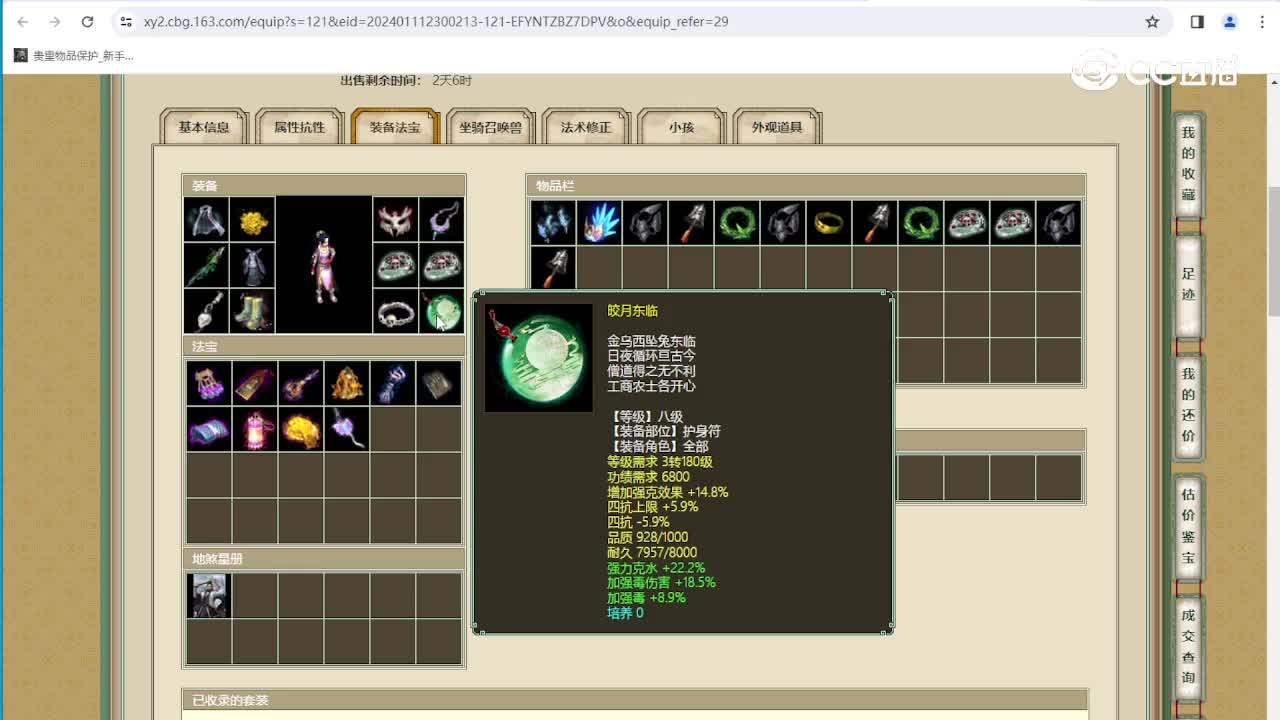Select the green sword weapon icon
The image size is (1280, 720).
206,265
